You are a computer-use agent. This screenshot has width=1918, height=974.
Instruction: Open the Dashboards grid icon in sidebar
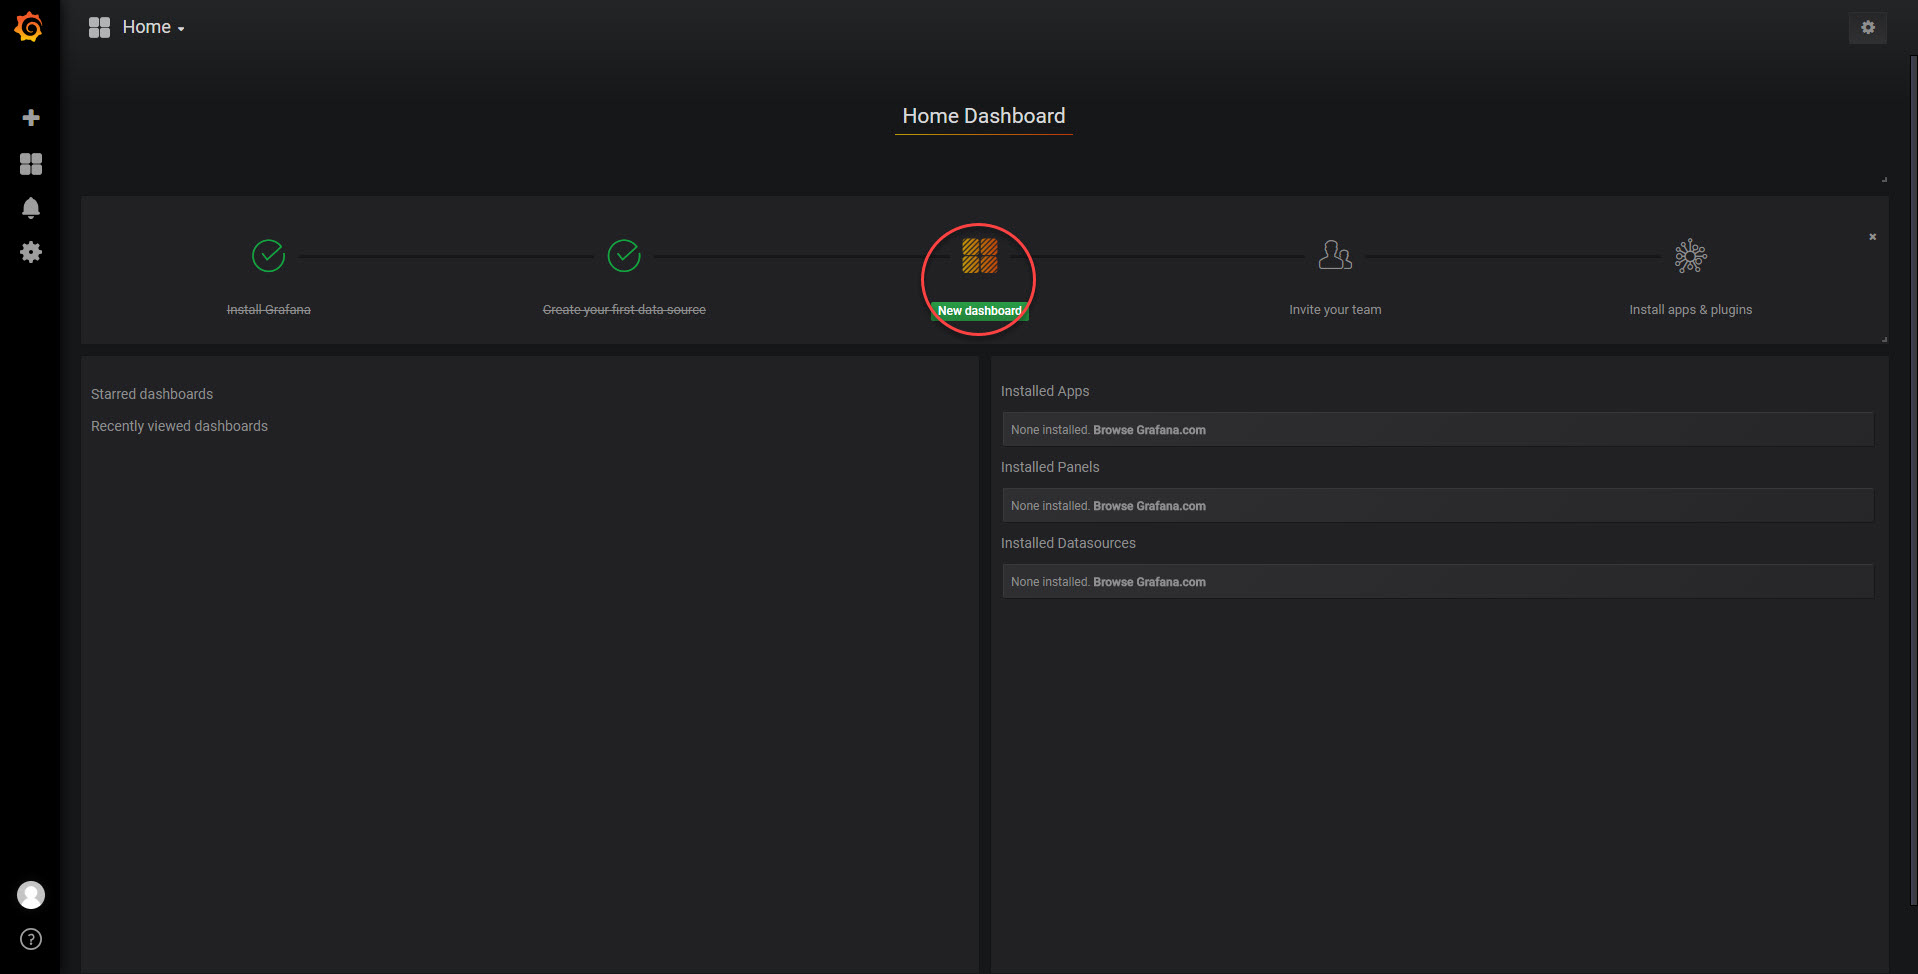tap(31, 164)
